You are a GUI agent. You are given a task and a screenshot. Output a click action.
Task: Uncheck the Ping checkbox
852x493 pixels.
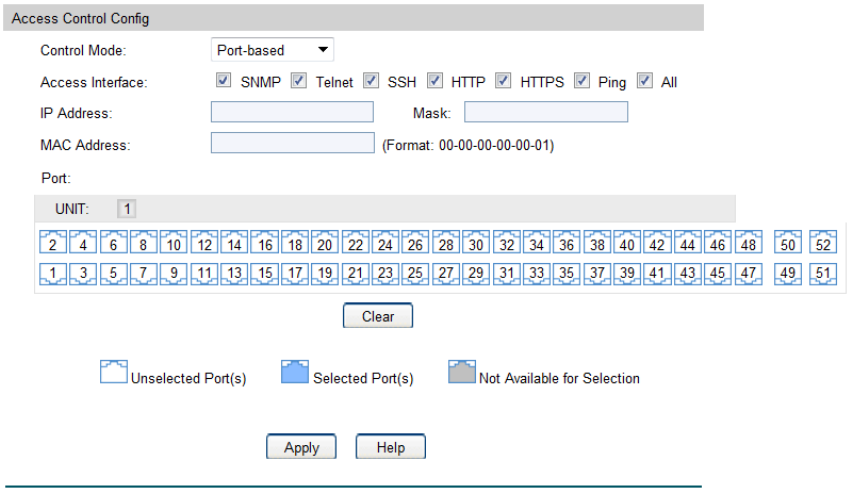point(581,81)
